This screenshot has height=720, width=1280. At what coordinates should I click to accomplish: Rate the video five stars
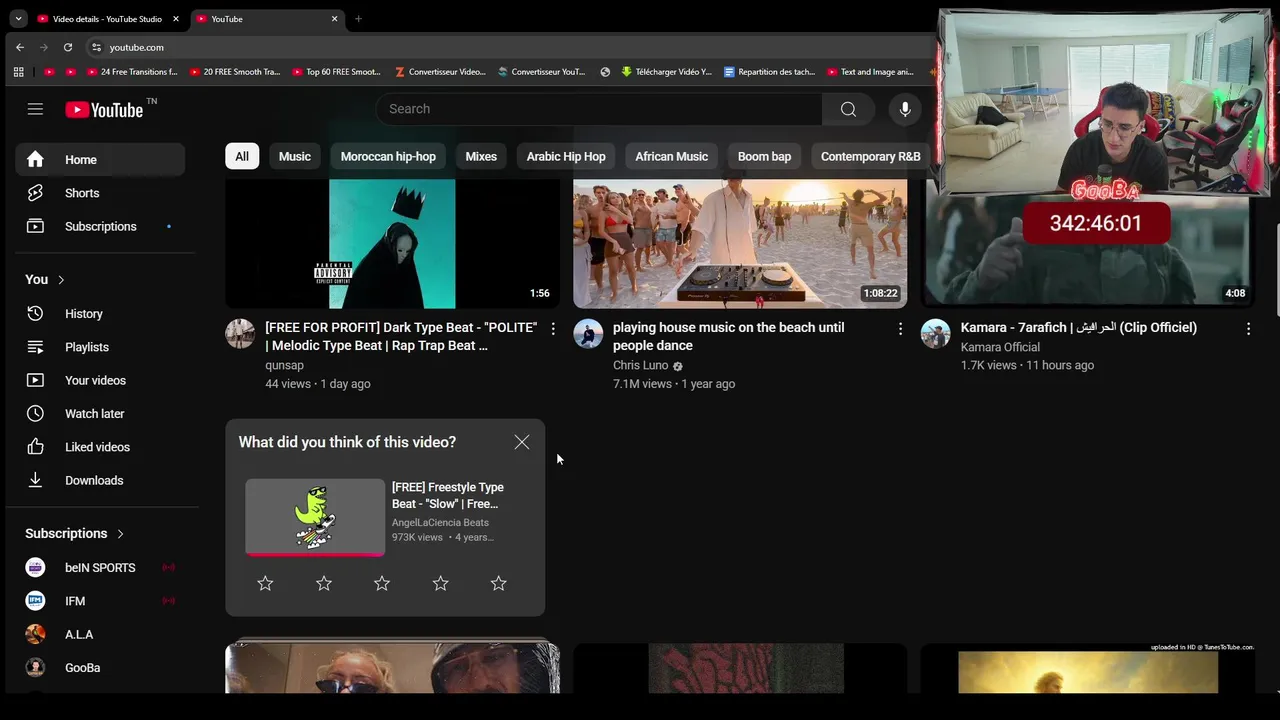pyautogui.click(x=499, y=583)
